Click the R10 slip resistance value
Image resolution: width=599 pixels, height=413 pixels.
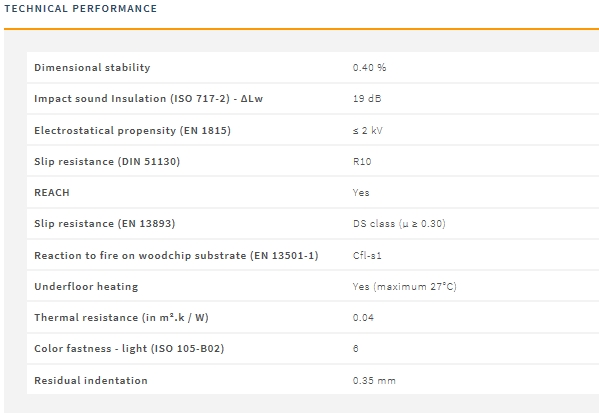[x=362, y=161]
